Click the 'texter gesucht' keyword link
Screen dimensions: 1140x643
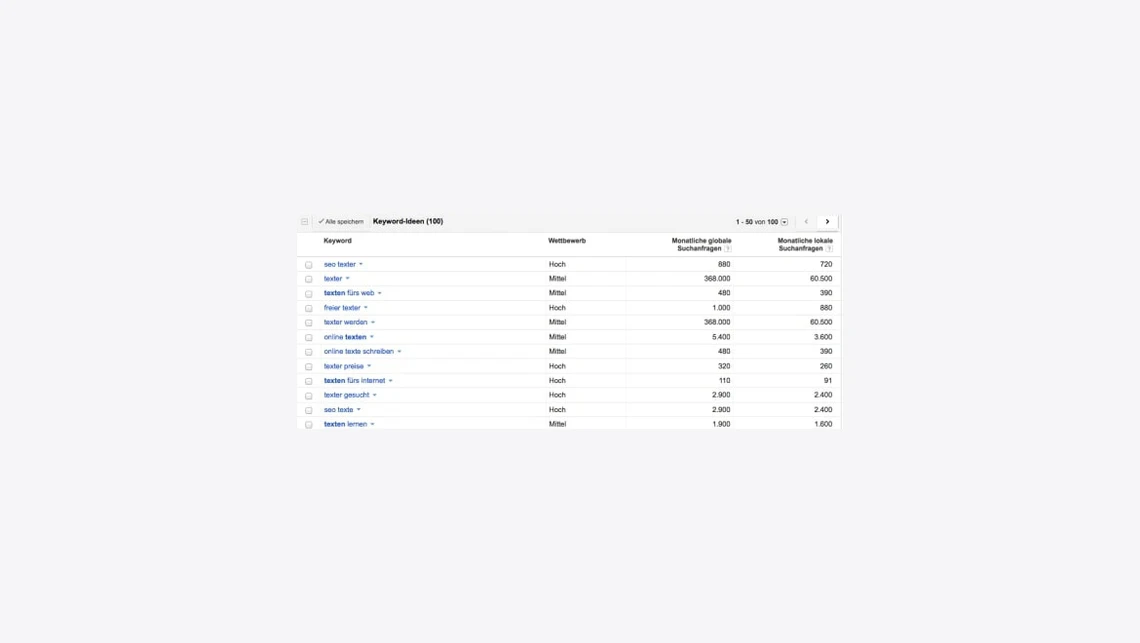[x=346, y=395]
